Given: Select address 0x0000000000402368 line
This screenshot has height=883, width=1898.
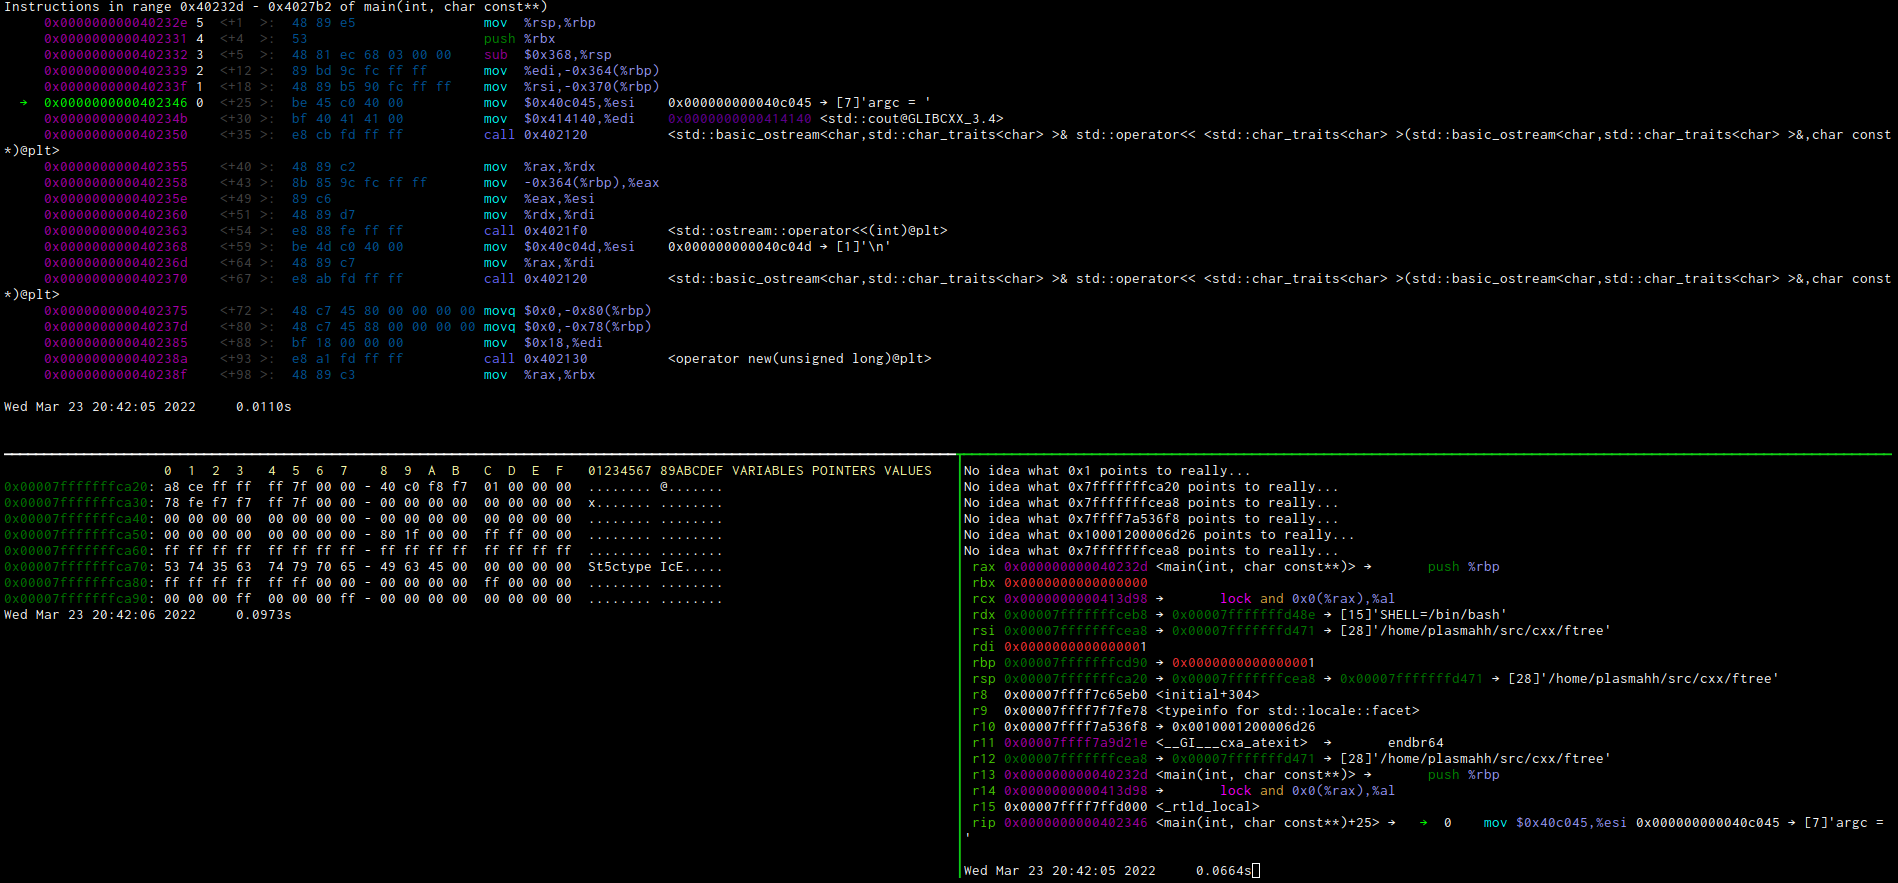Looking at the screenshot, I should click(467, 247).
